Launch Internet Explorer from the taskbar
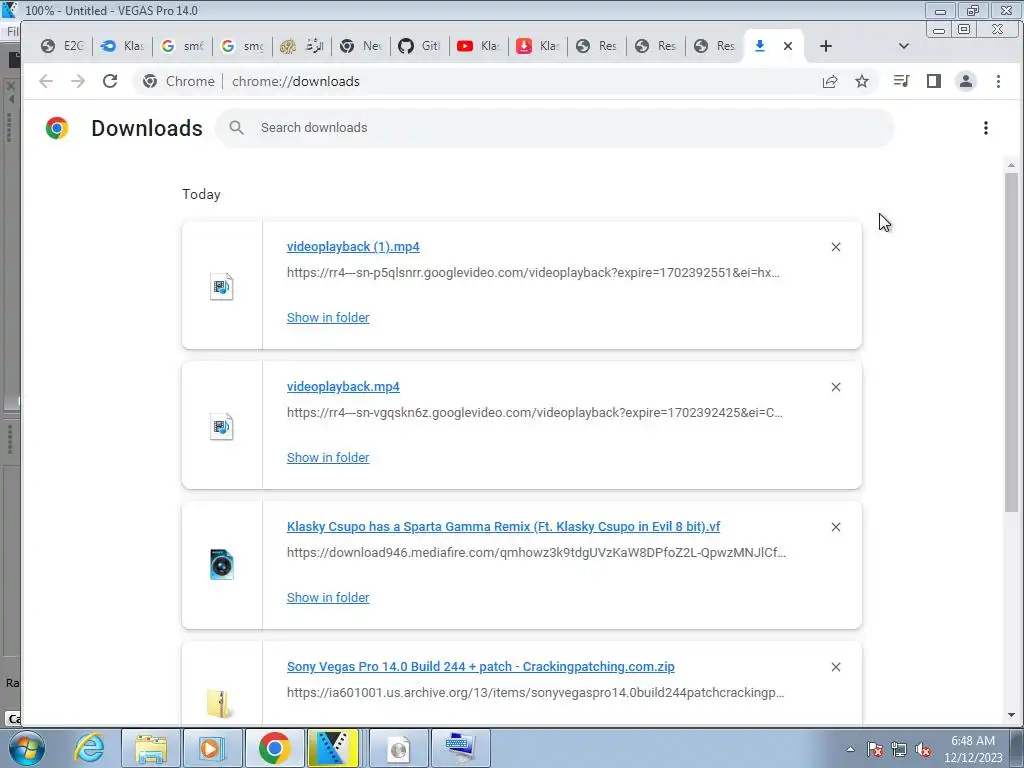Screen dimensions: 1024x768 89,748
